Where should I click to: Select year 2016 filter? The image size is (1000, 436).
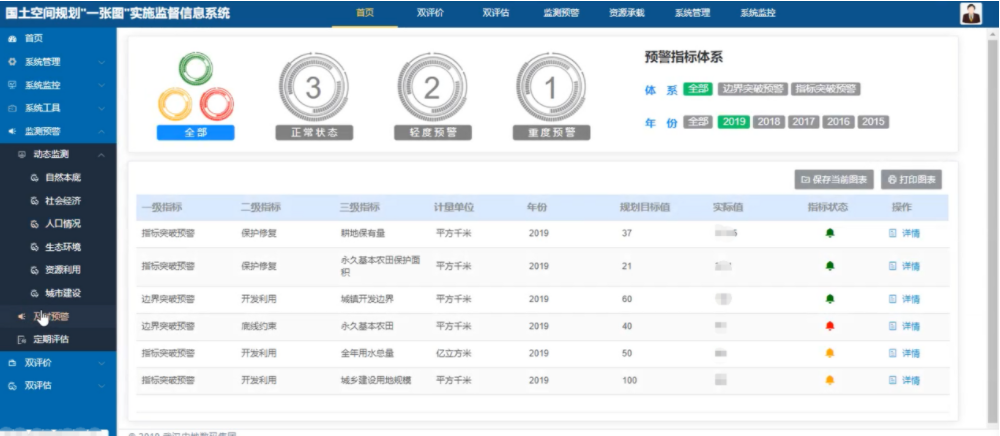click(838, 122)
